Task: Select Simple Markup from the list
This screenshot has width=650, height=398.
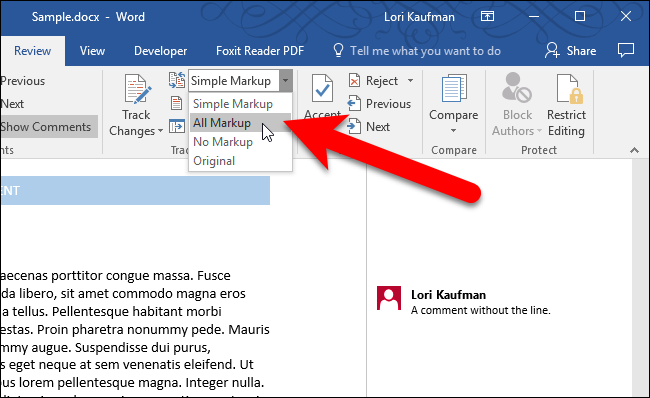Action: click(x=240, y=104)
